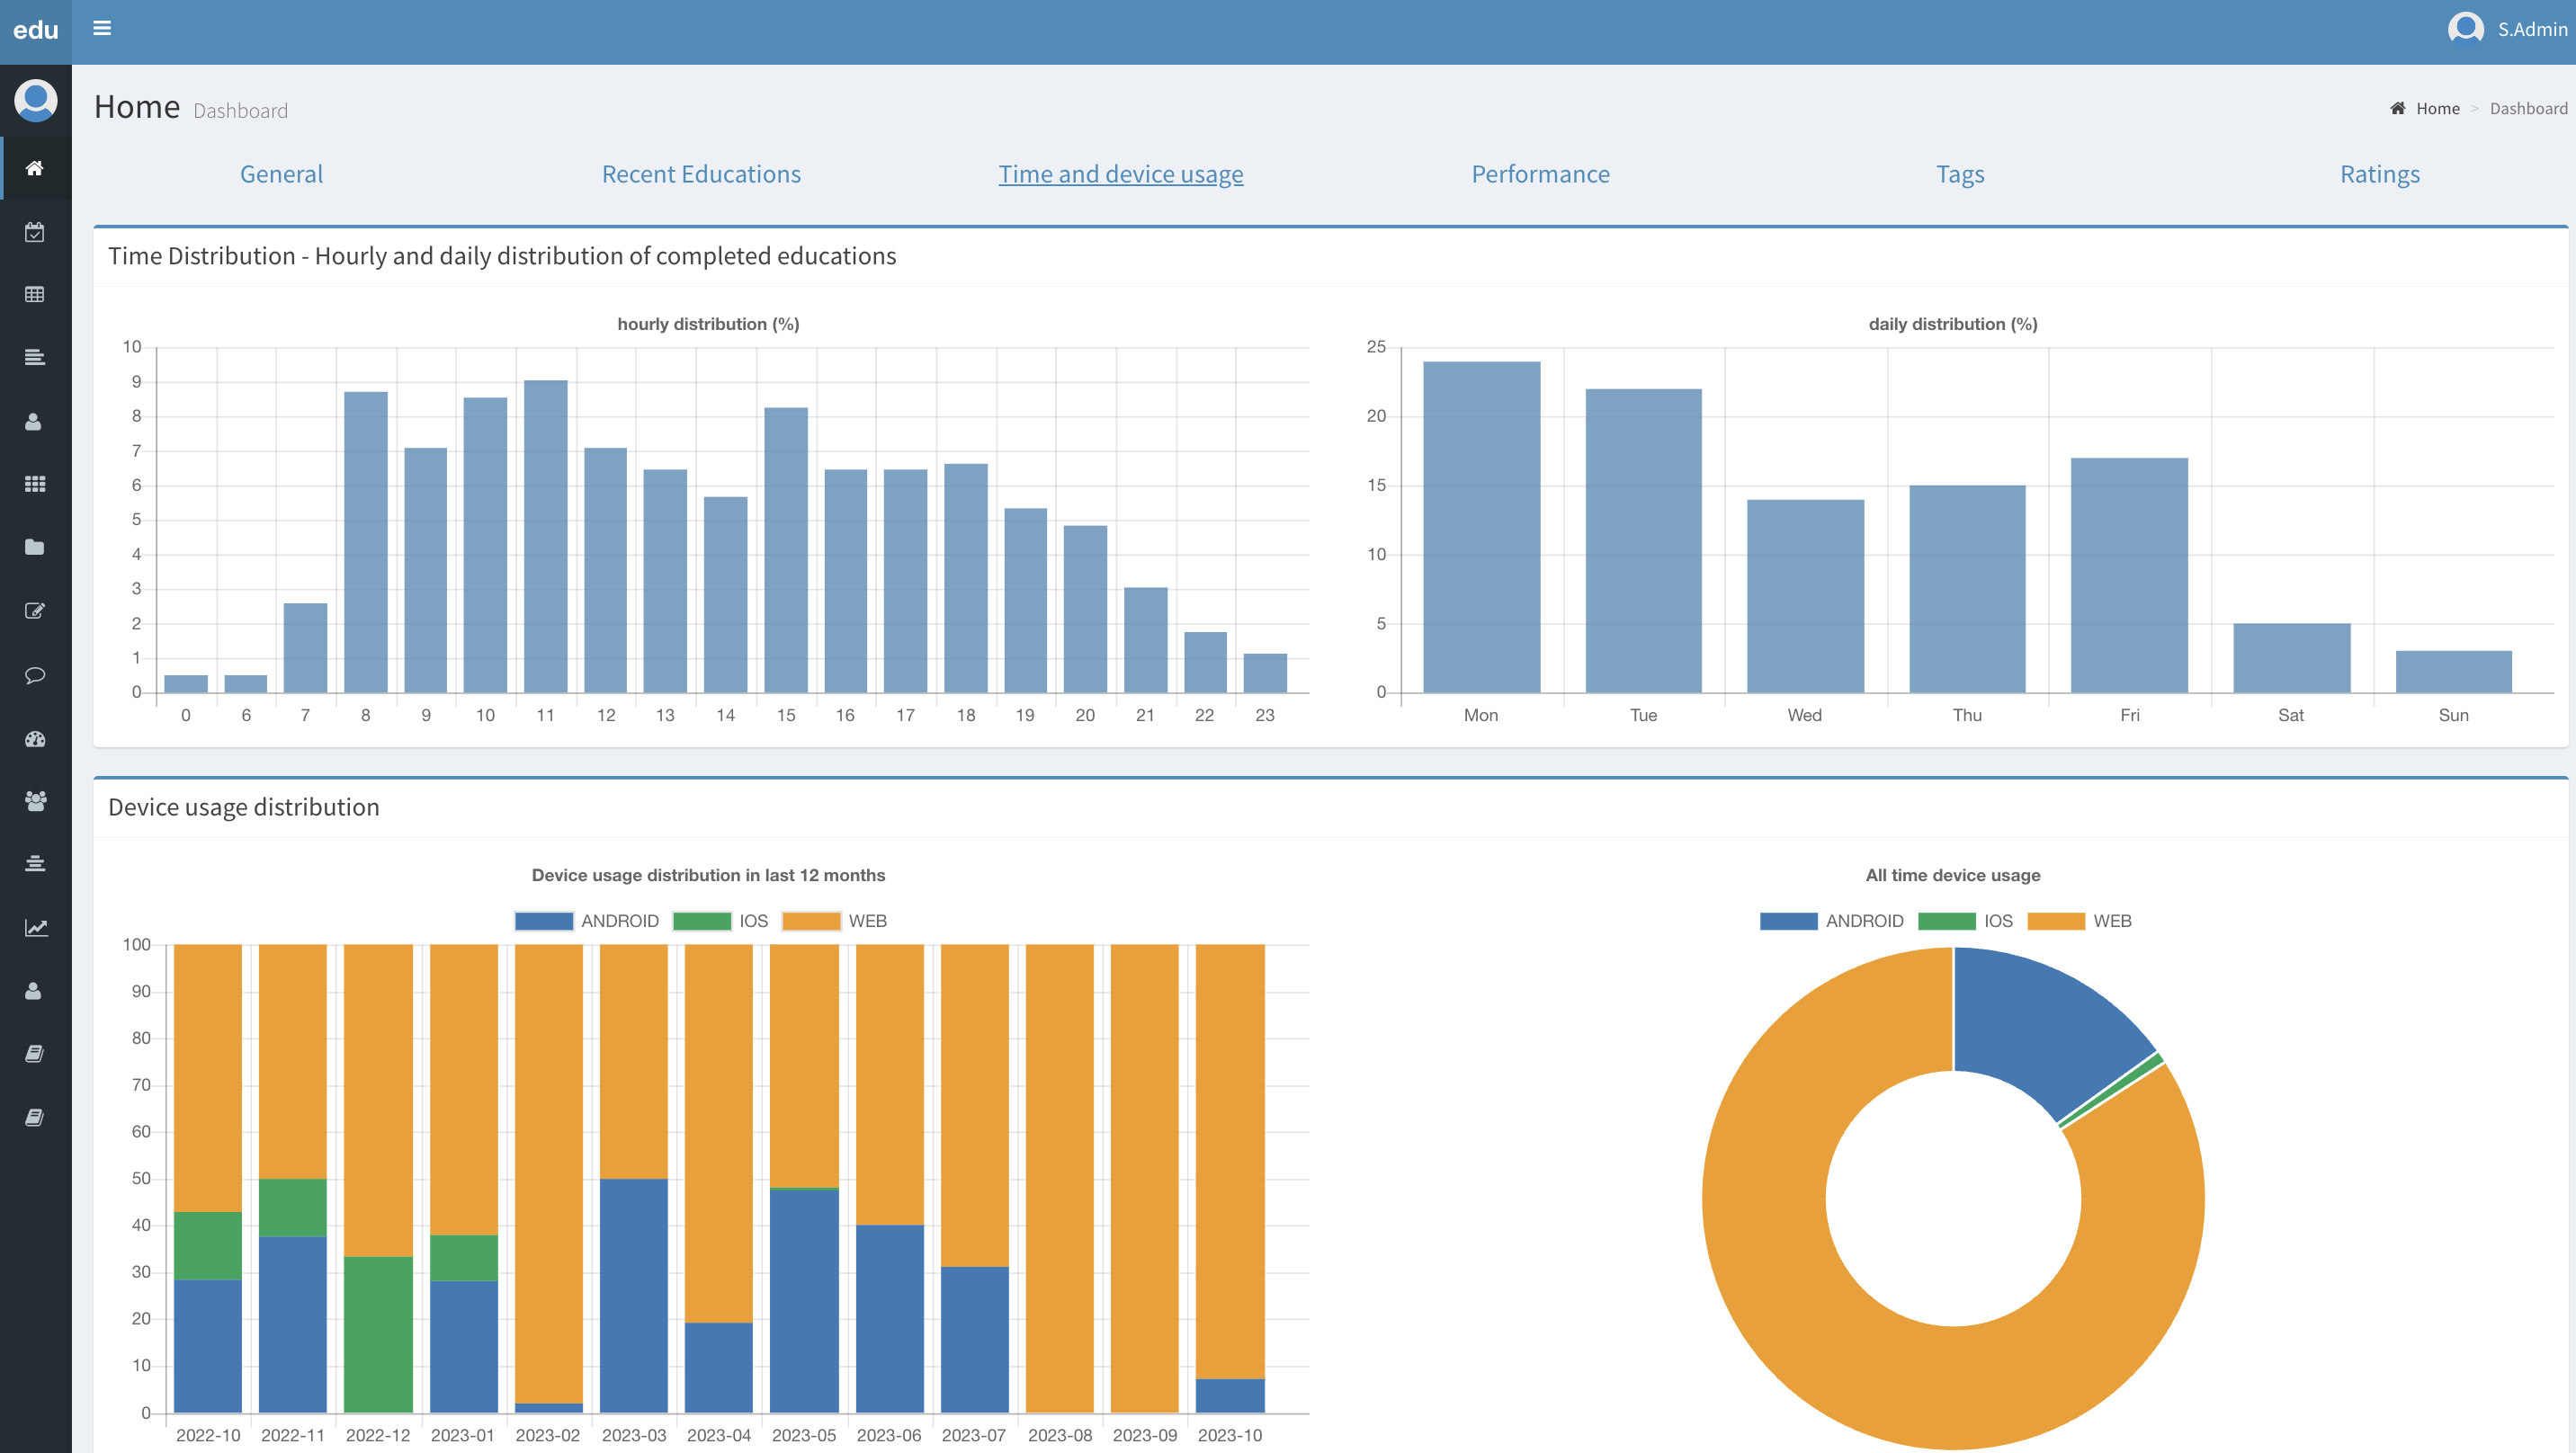Viewport: 2576px width, 1453px height.
Task: Click the Time Distribution panel heading text
Action: tap(502, 256)
